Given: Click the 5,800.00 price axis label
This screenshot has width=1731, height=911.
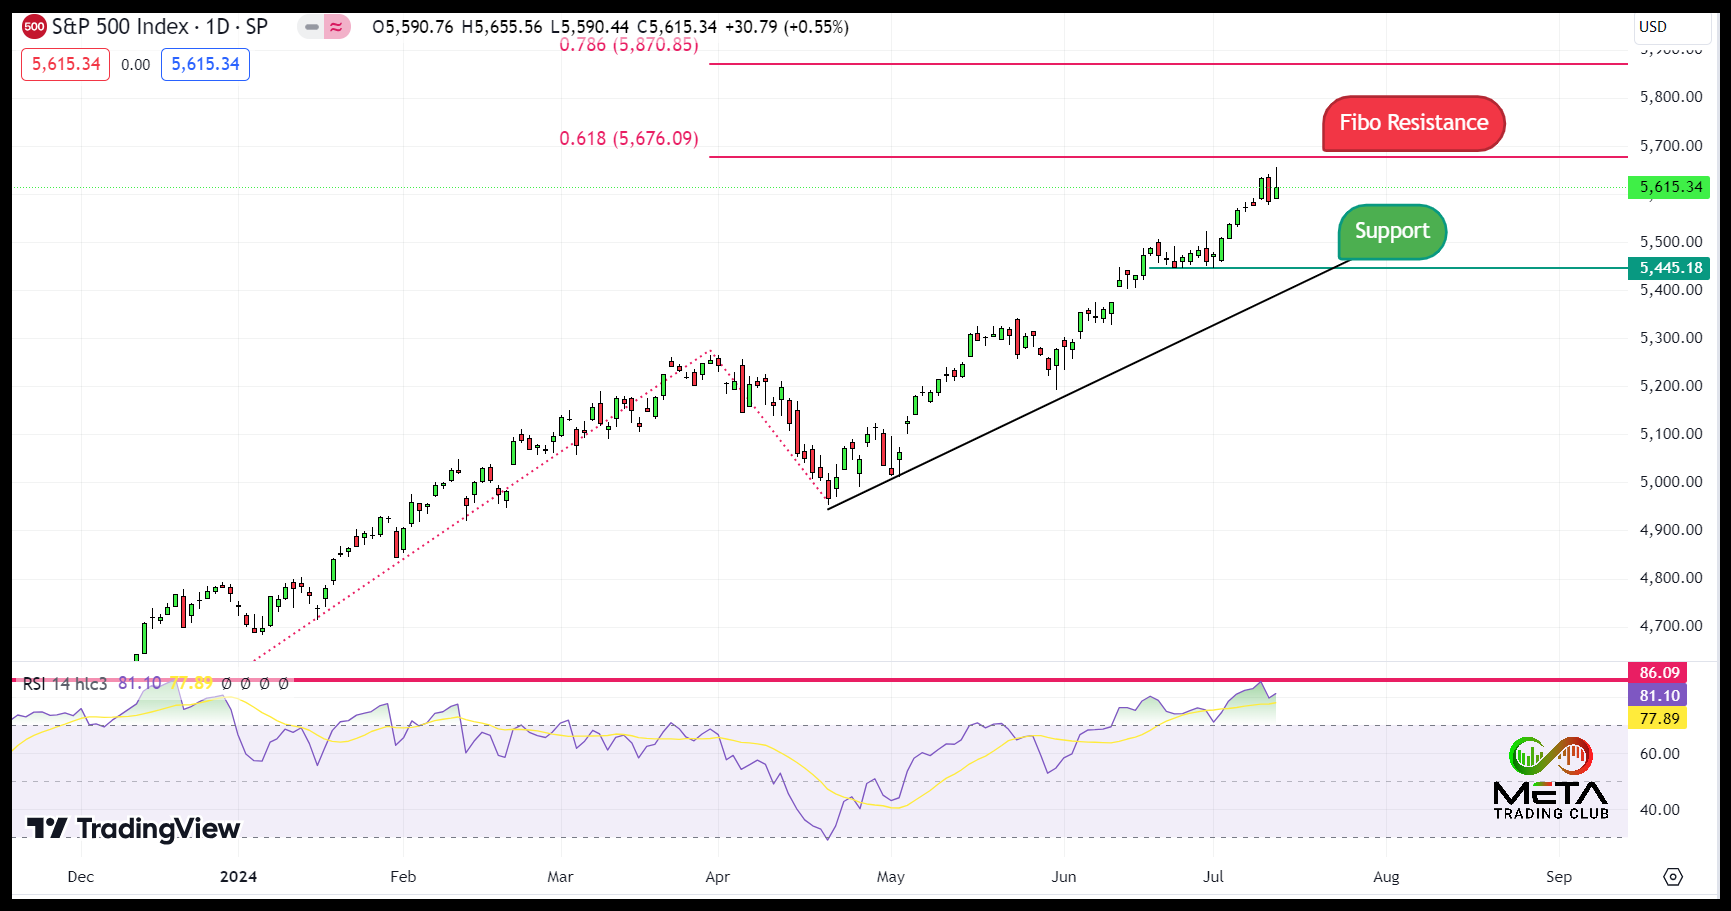Looking at the screenshot, I should tap(1671, 97).
